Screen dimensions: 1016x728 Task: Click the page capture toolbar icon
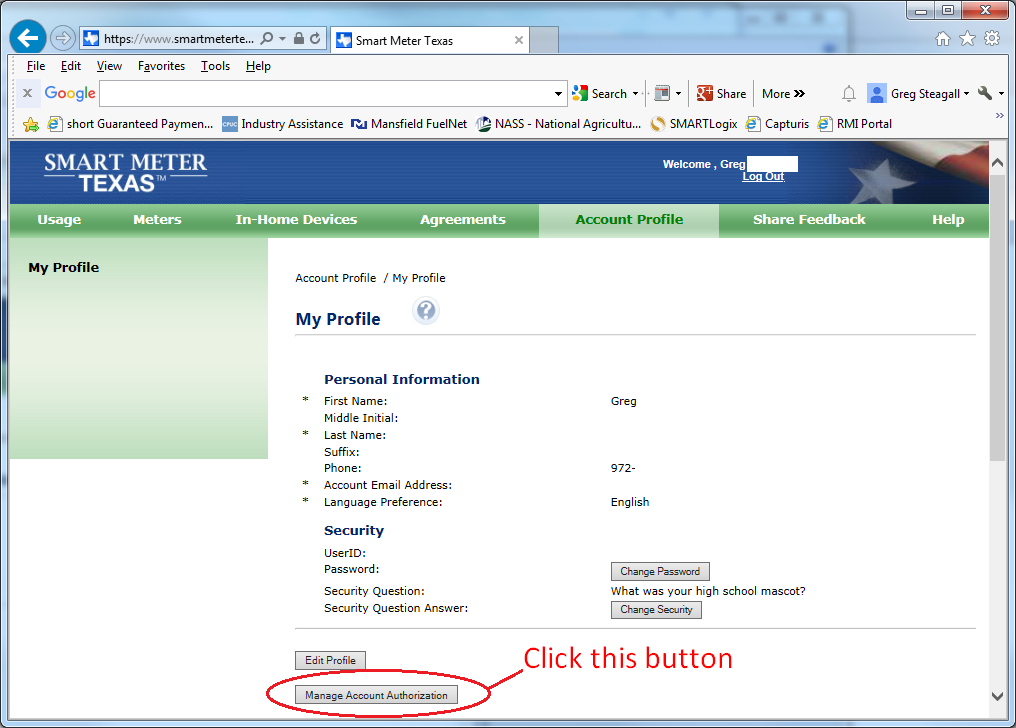pos(662,93)
